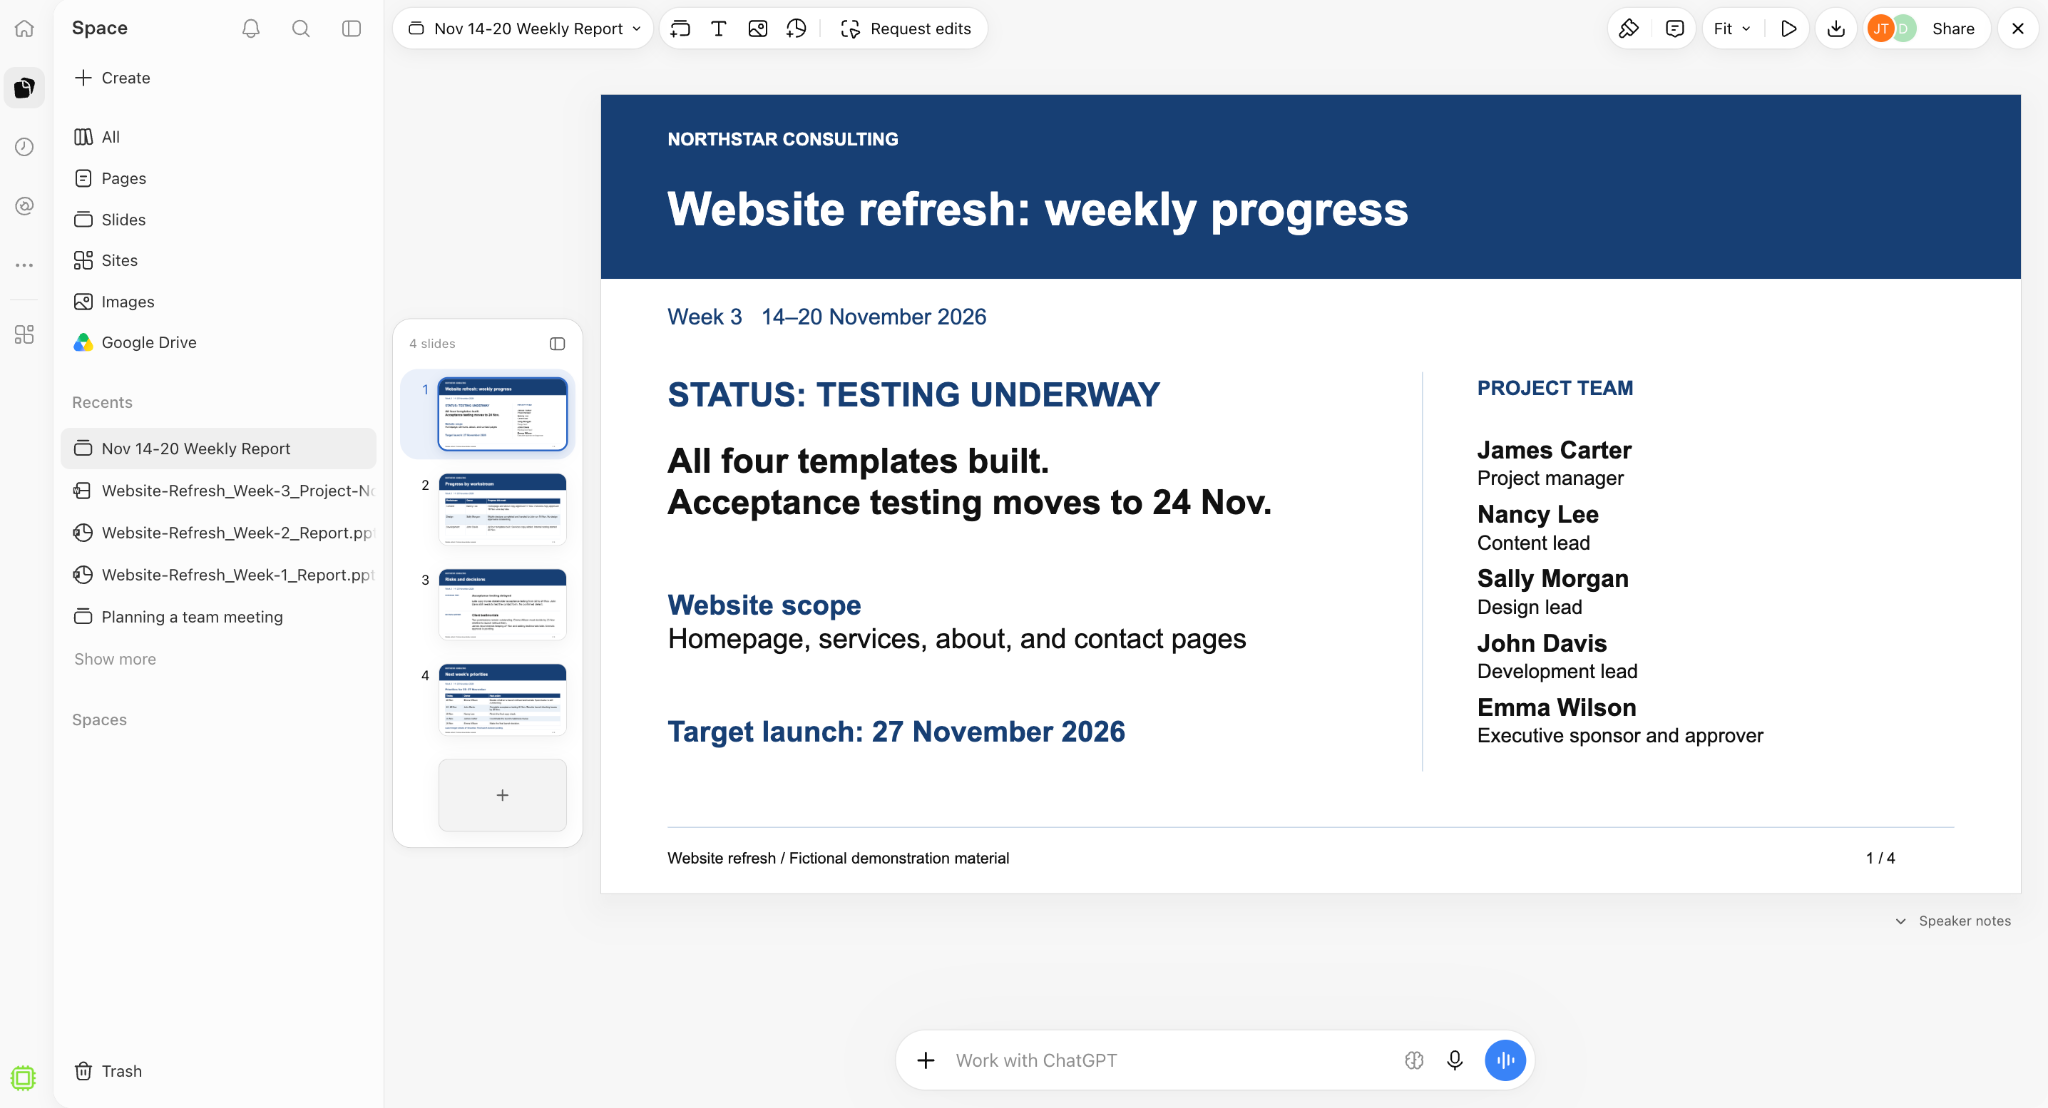Add a new slide from the toolbar icon
Image resolution: width=2048 pixels, height=1108 pixels.
[680, 29]
